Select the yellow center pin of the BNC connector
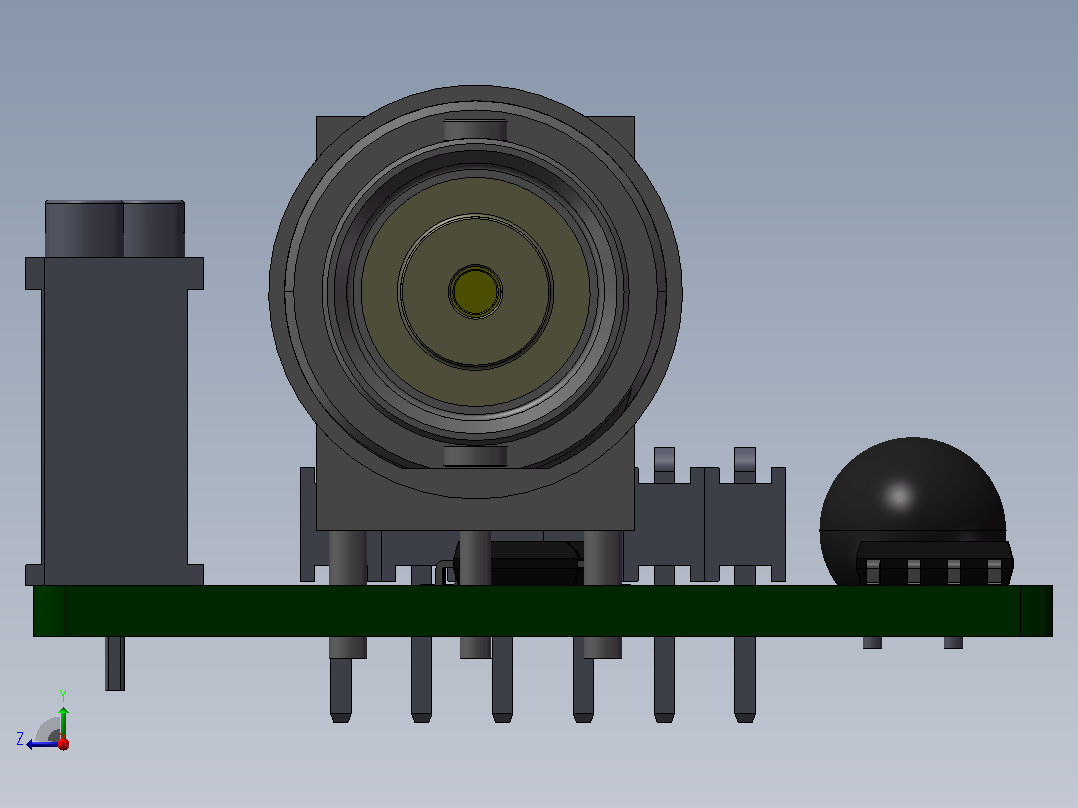The height and width of the screenshot is (808, 1078). click(x=475, y=292)
